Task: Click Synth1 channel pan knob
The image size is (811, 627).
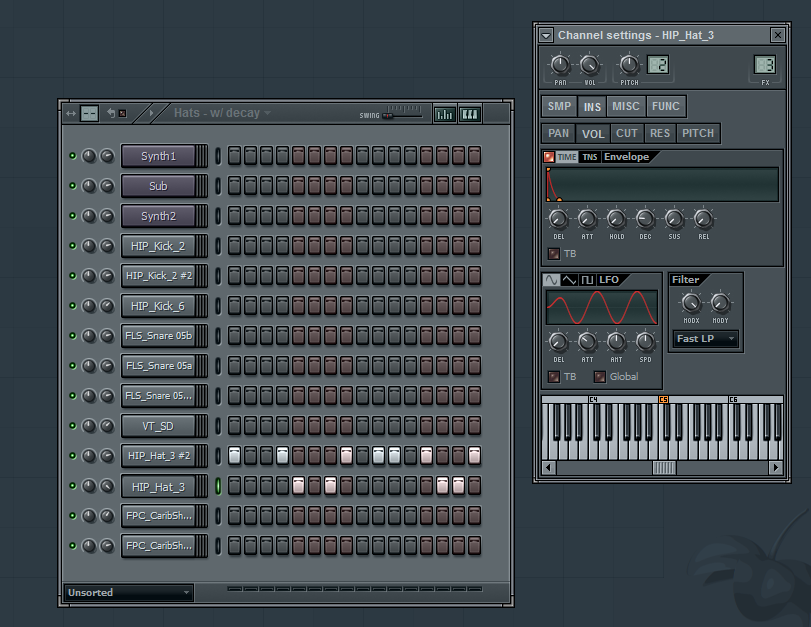Action: click(x=89, y=156)
